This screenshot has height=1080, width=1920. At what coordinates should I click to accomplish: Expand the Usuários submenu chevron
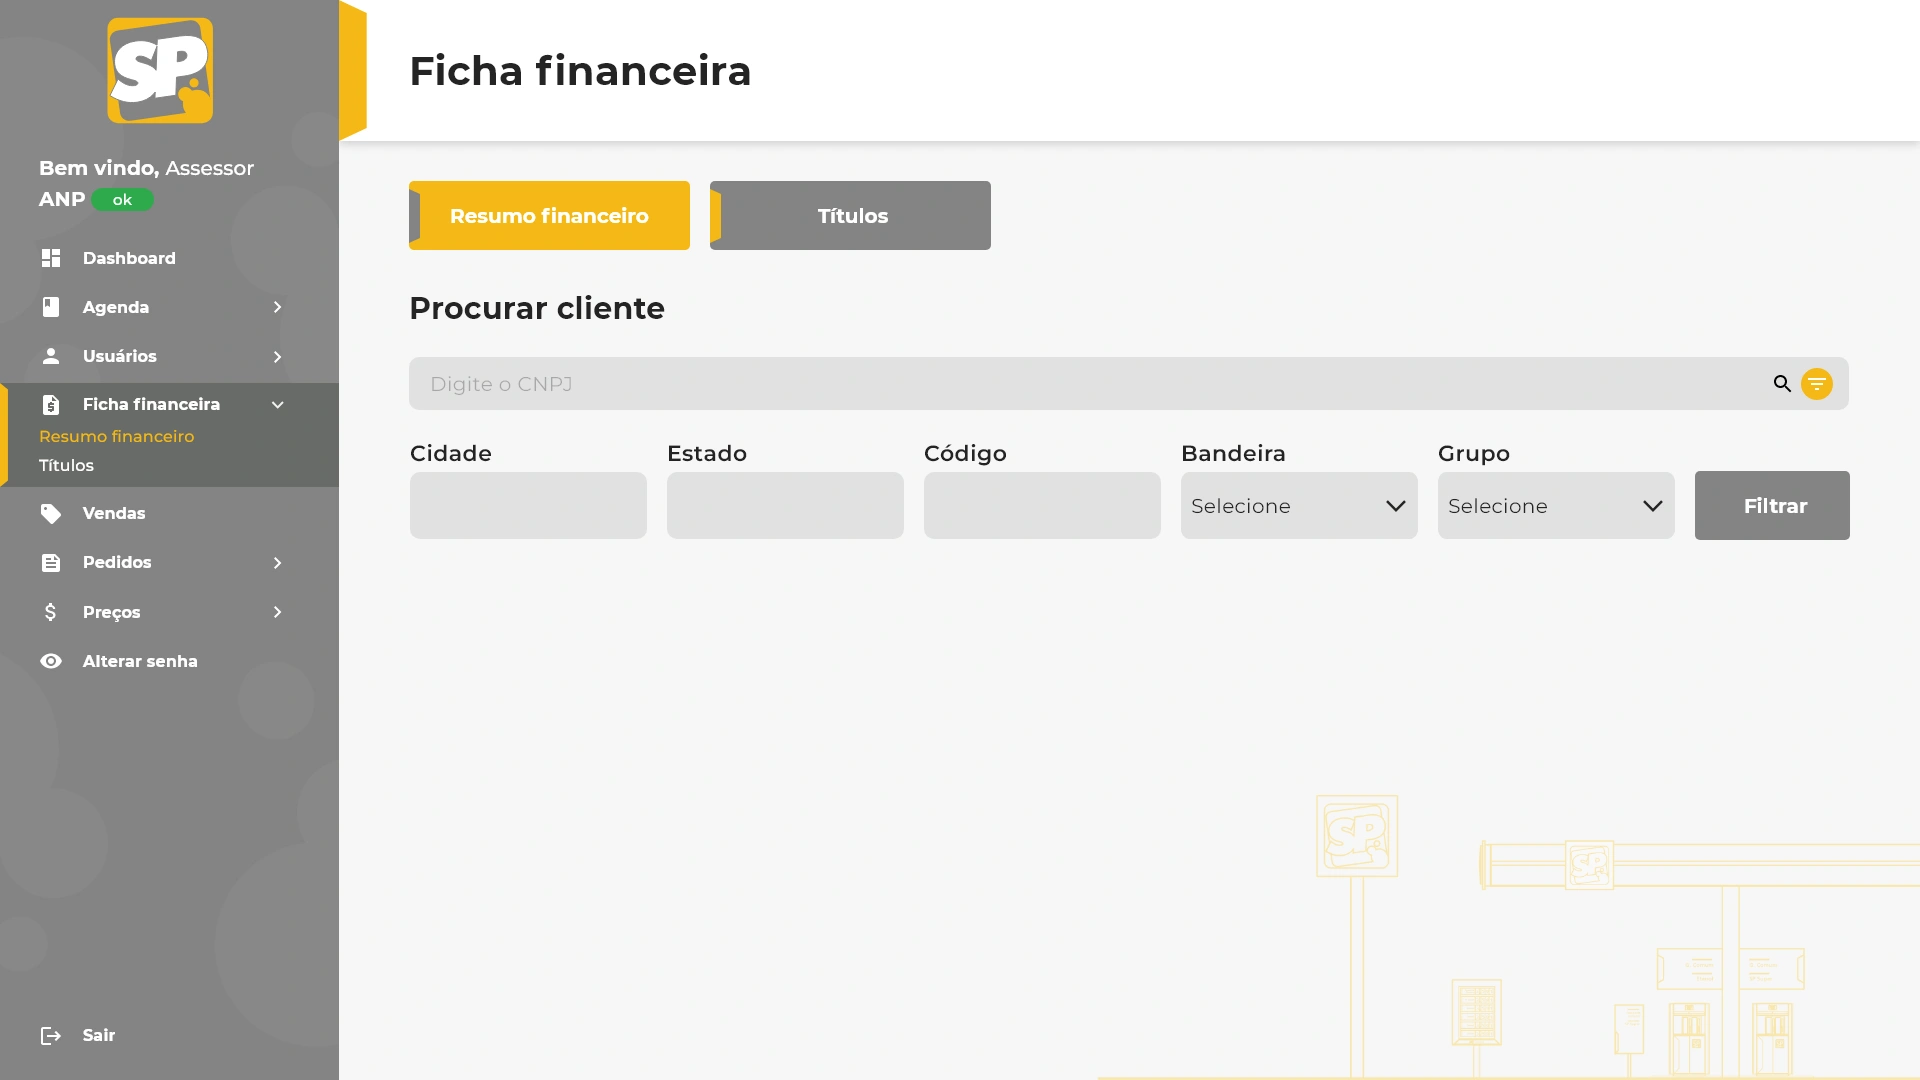pyautogui.click(x=278, y=357)
